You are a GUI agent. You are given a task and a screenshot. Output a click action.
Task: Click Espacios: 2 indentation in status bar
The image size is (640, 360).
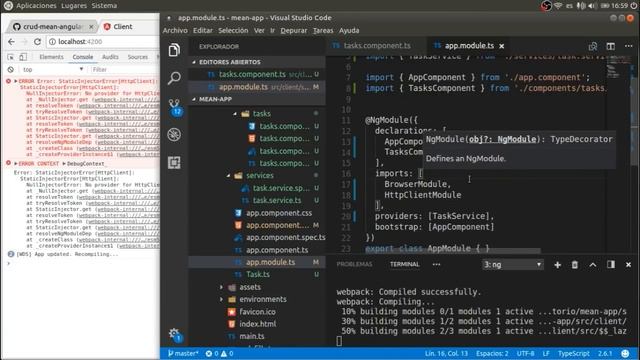(x=492, y=353)
